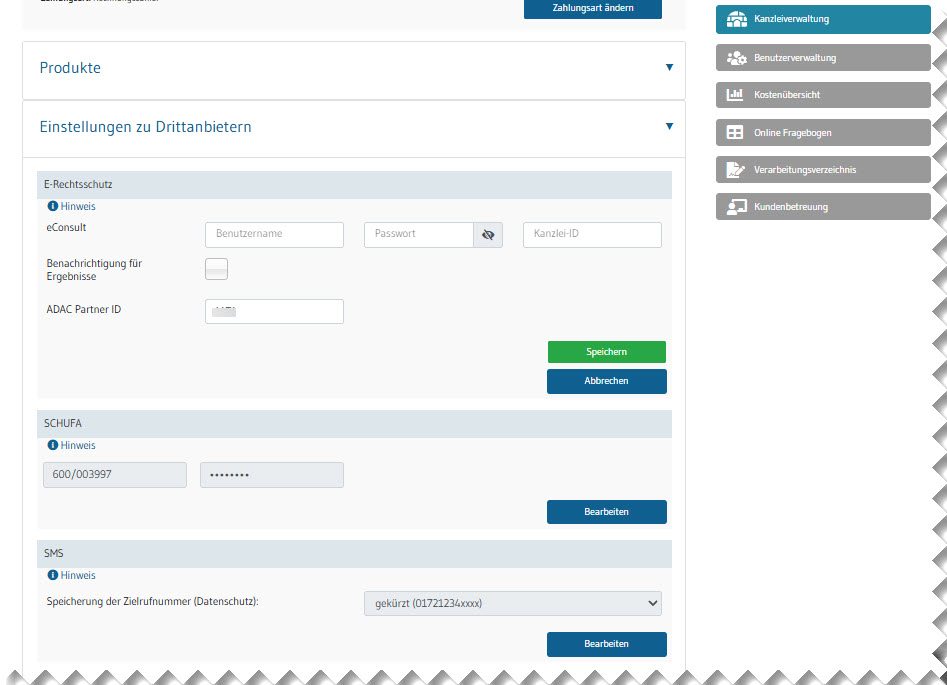Open Verarbeitungsverzeichnis menu item
The image size is (947, 685).
(x=823, y=170)
